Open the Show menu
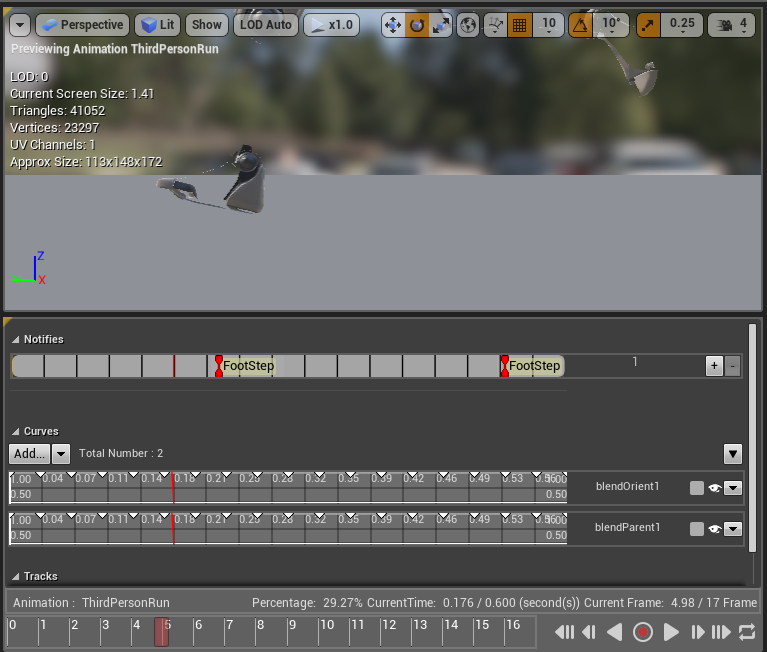Screen dimensions: 767x652 coord(207,25)
